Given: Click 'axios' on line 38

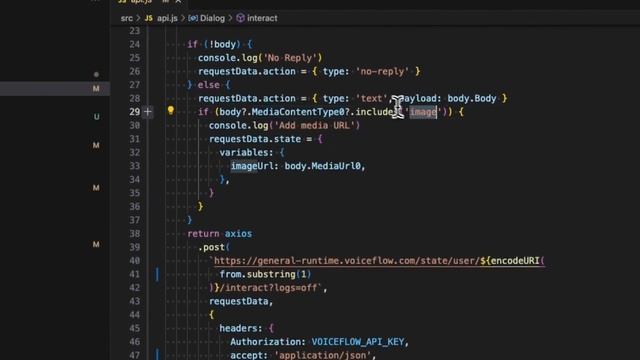Looking at the screenshot, I should click(x=238, y=233).
